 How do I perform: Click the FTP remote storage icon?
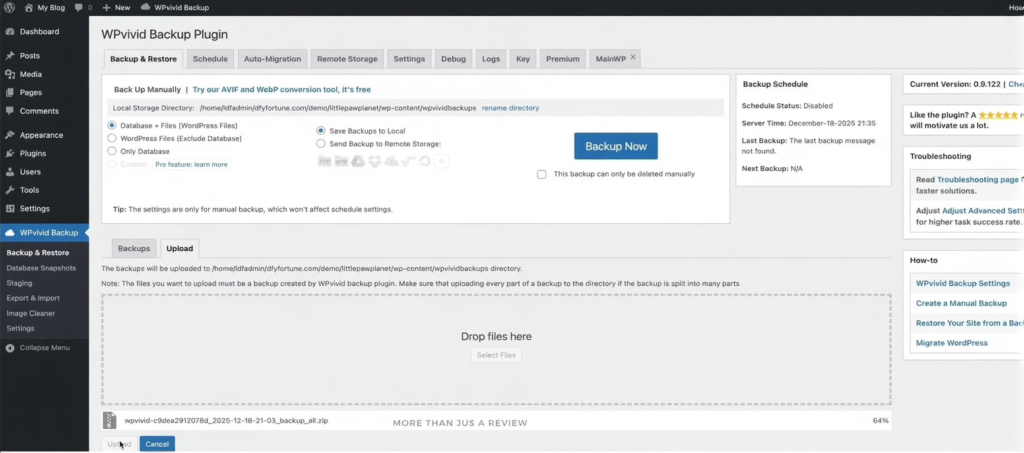(x=324, y=160)
